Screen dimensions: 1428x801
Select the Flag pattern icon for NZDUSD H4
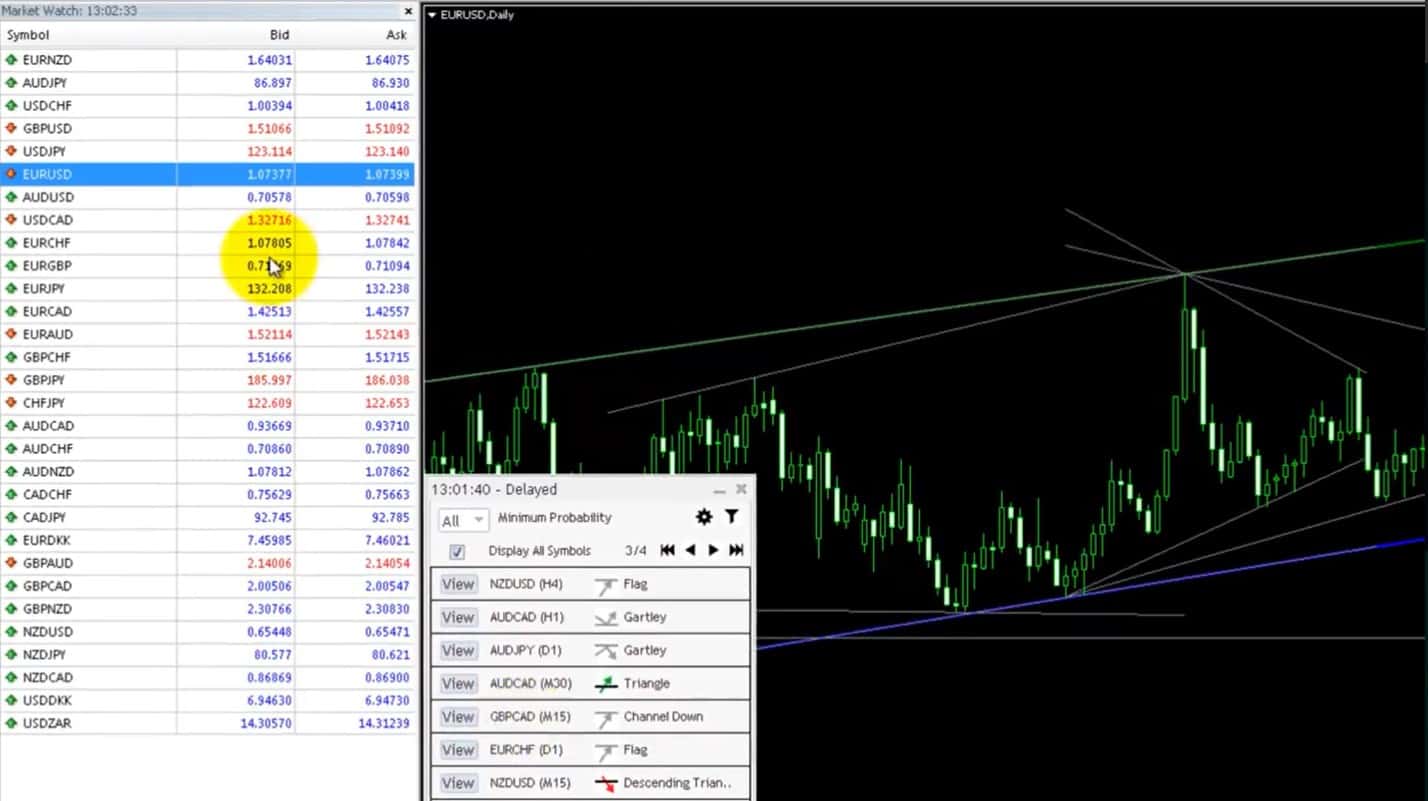[608, 584]
